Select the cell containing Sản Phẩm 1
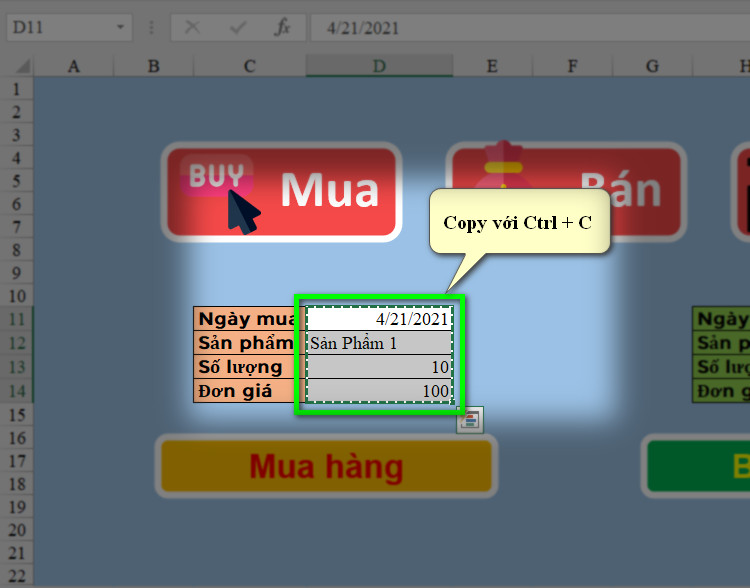 click(379, 343)
